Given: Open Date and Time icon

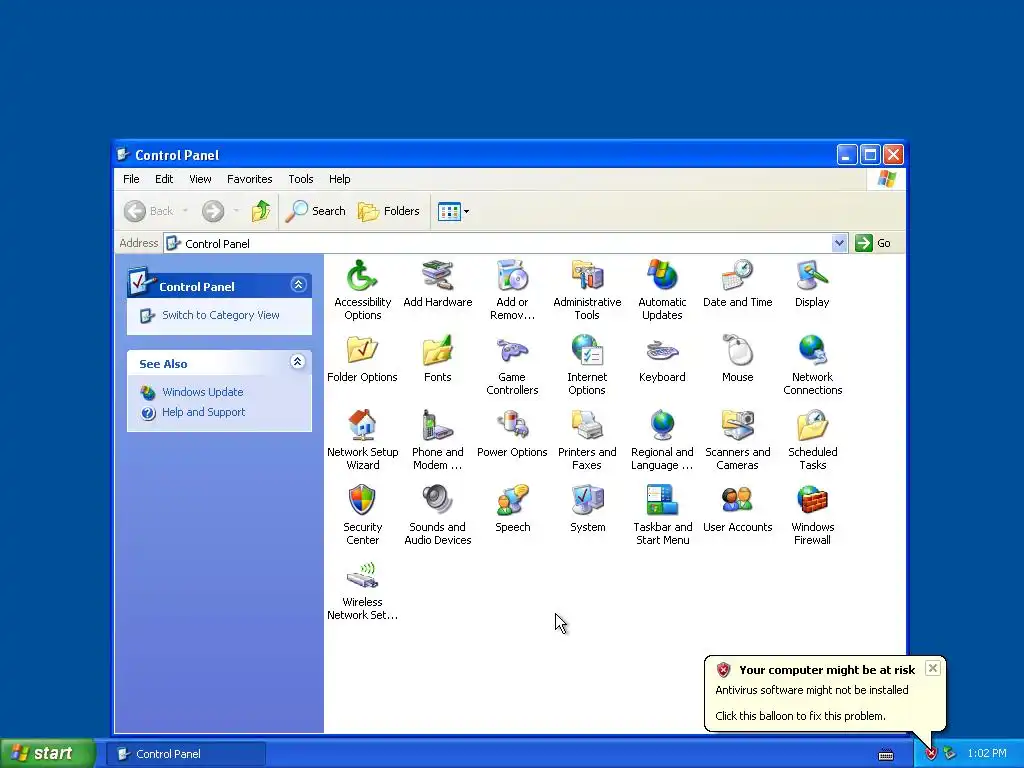Looking at the screenshot, I should coord(737,276).
